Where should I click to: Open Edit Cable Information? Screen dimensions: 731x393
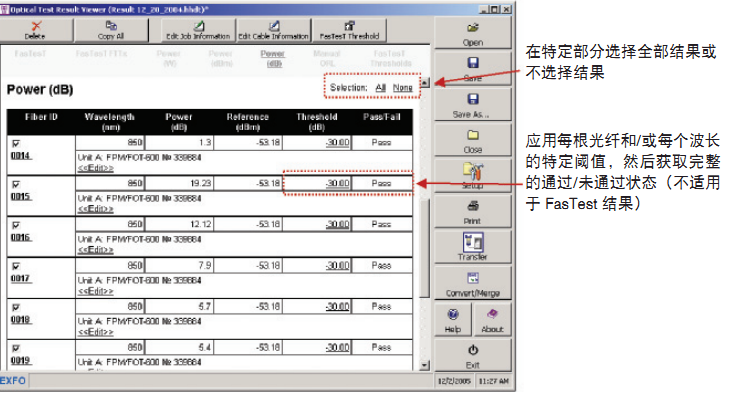point(274,30)
